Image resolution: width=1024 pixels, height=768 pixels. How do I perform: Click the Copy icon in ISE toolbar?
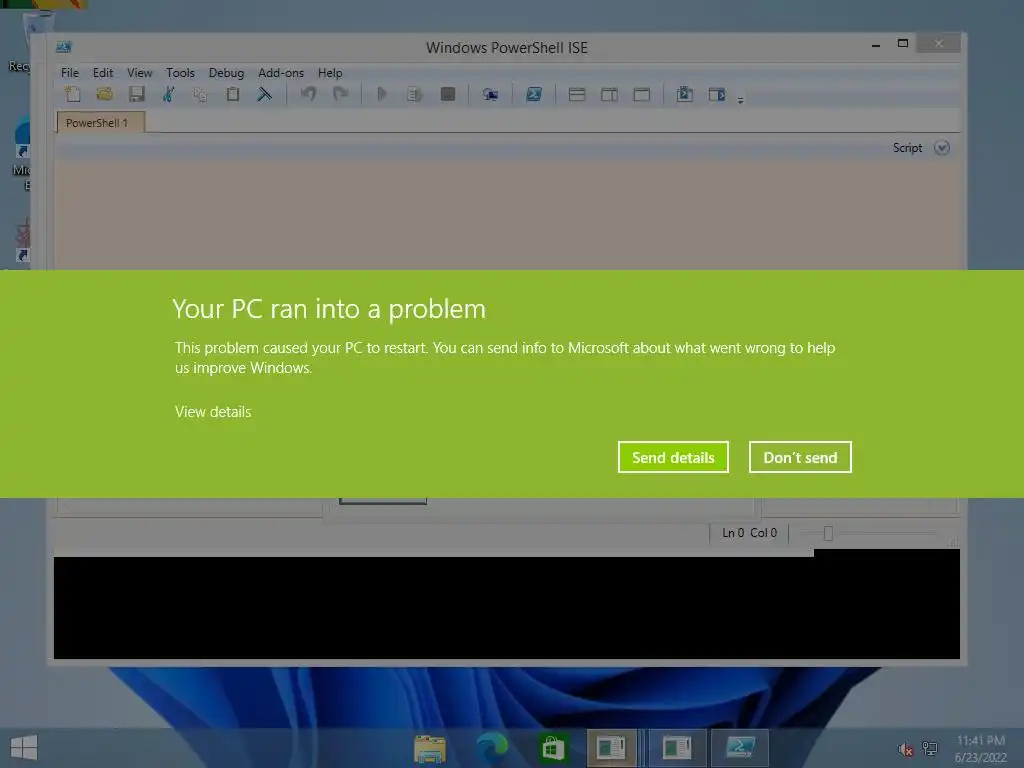tap(200, 95)
